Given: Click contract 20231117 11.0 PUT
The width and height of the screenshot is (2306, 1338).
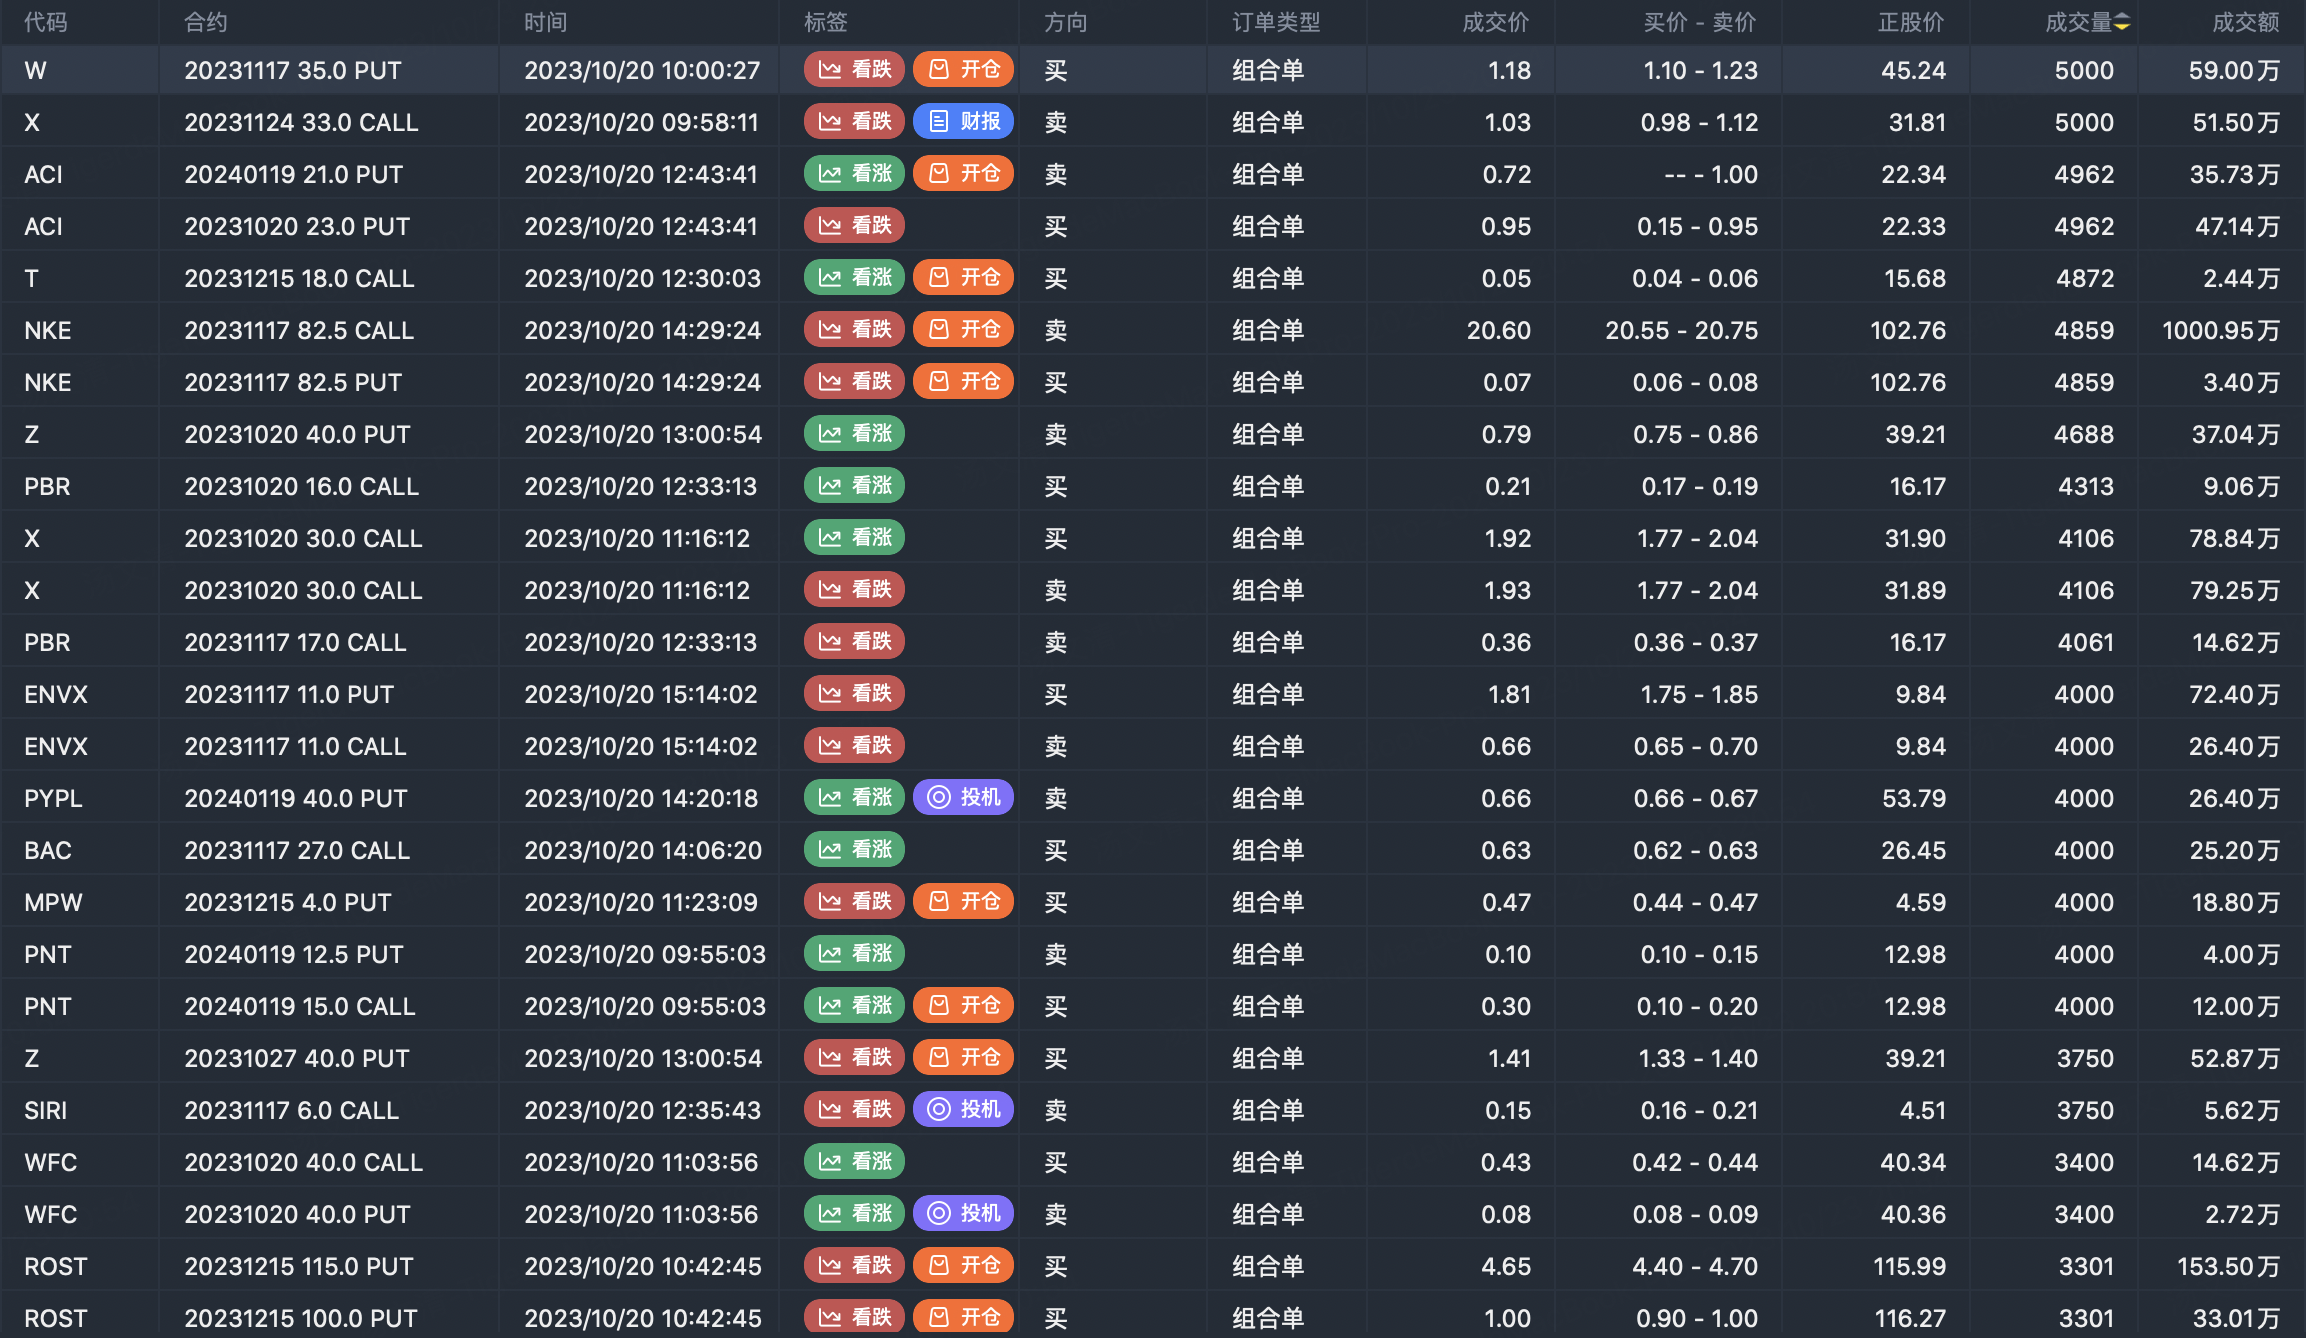Looking at the screenshot, I should [x=289, y=694].
